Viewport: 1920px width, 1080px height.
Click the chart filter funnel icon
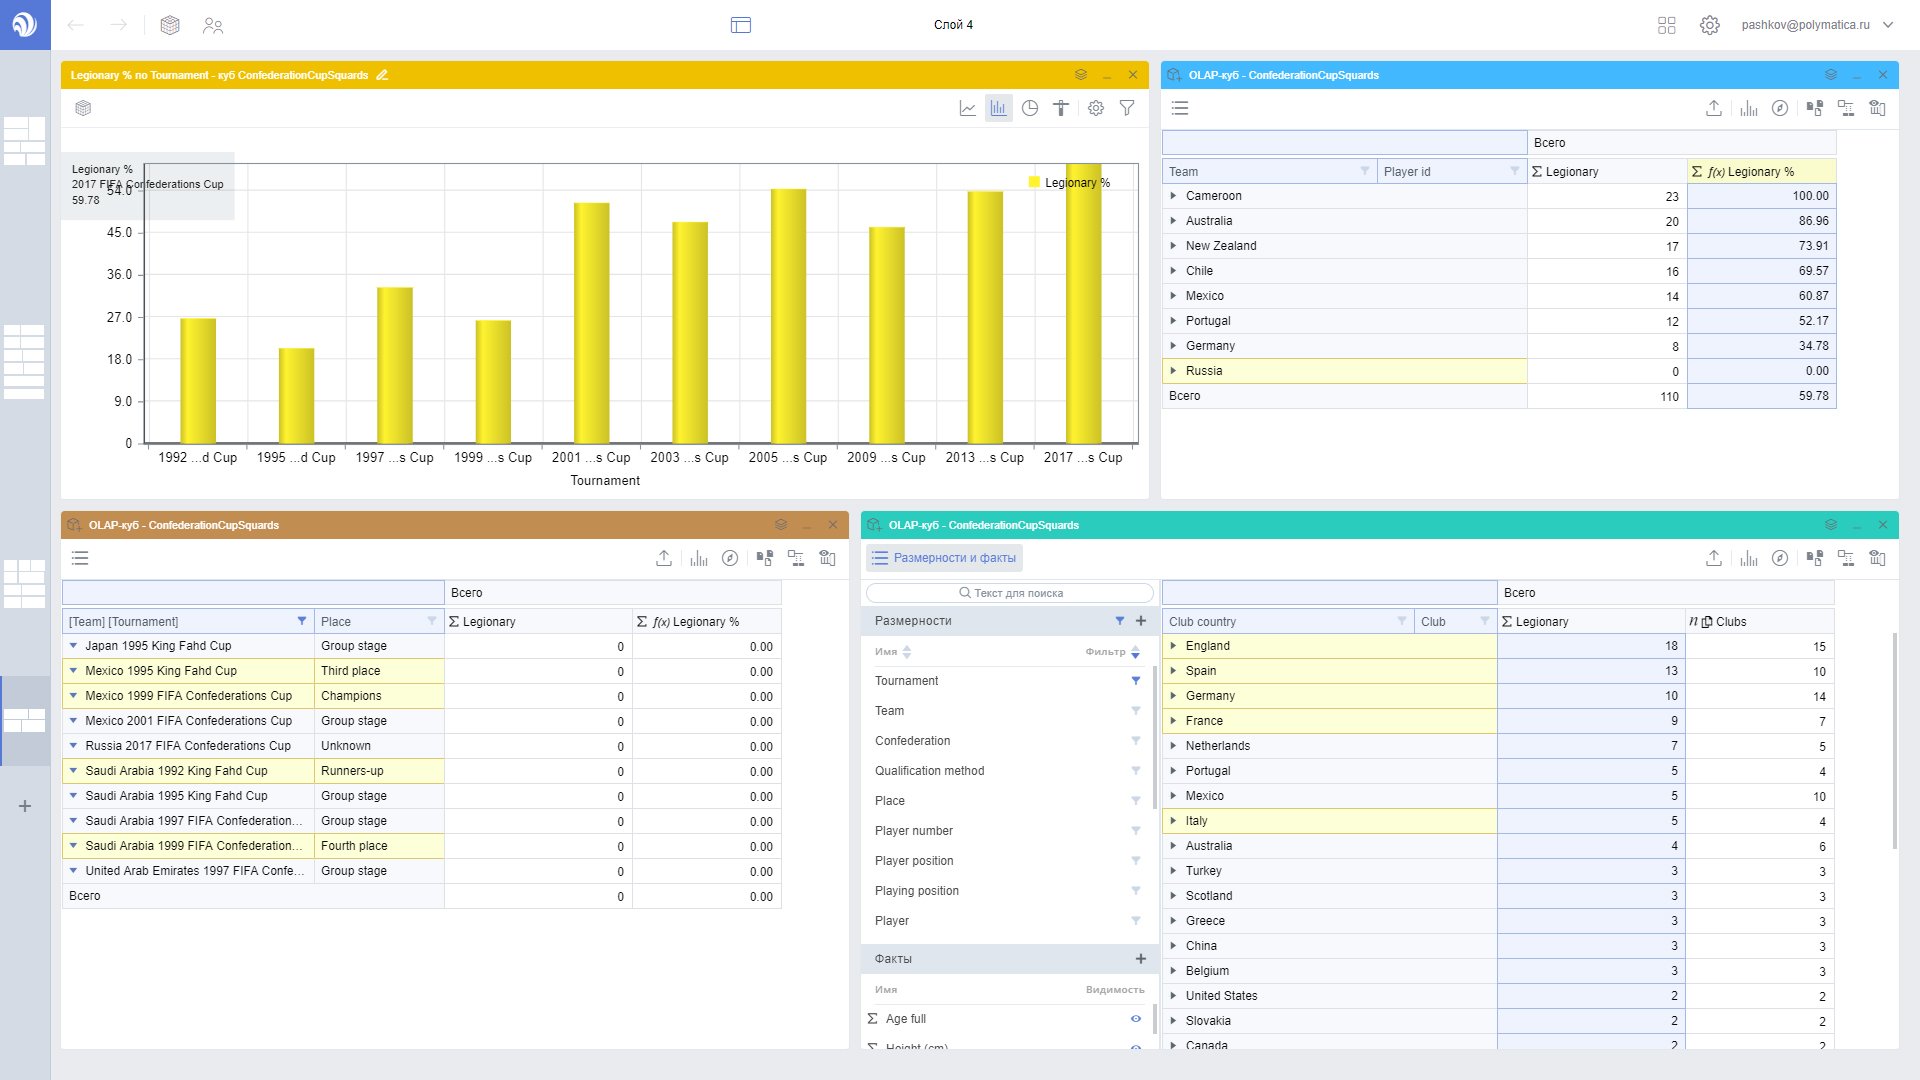[1127, 108]
